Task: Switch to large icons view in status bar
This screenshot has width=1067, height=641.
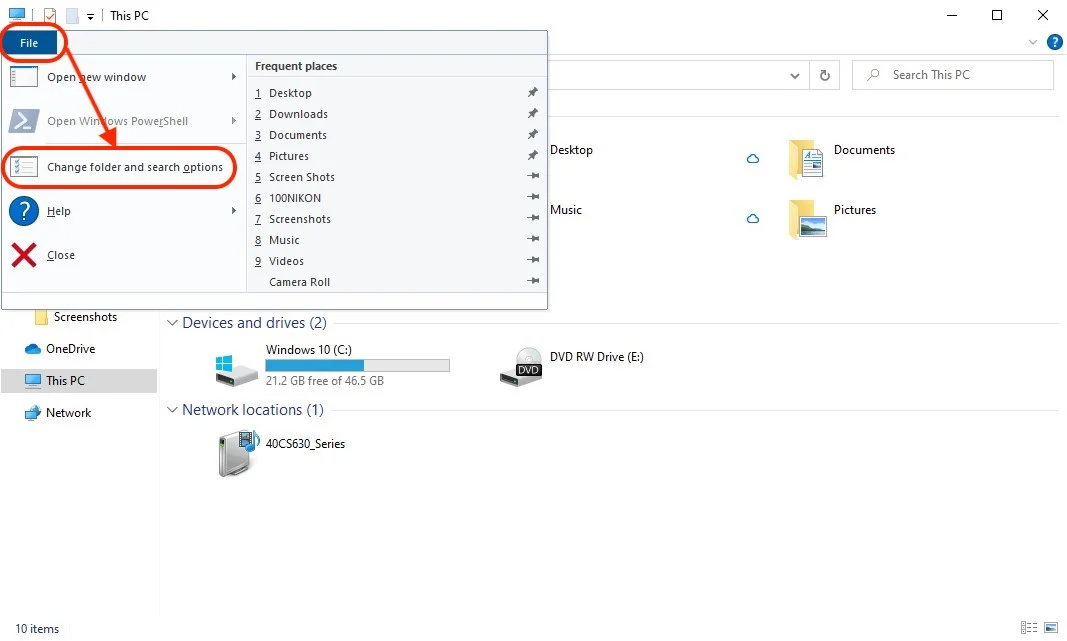Action: [x=1048, y=628]
